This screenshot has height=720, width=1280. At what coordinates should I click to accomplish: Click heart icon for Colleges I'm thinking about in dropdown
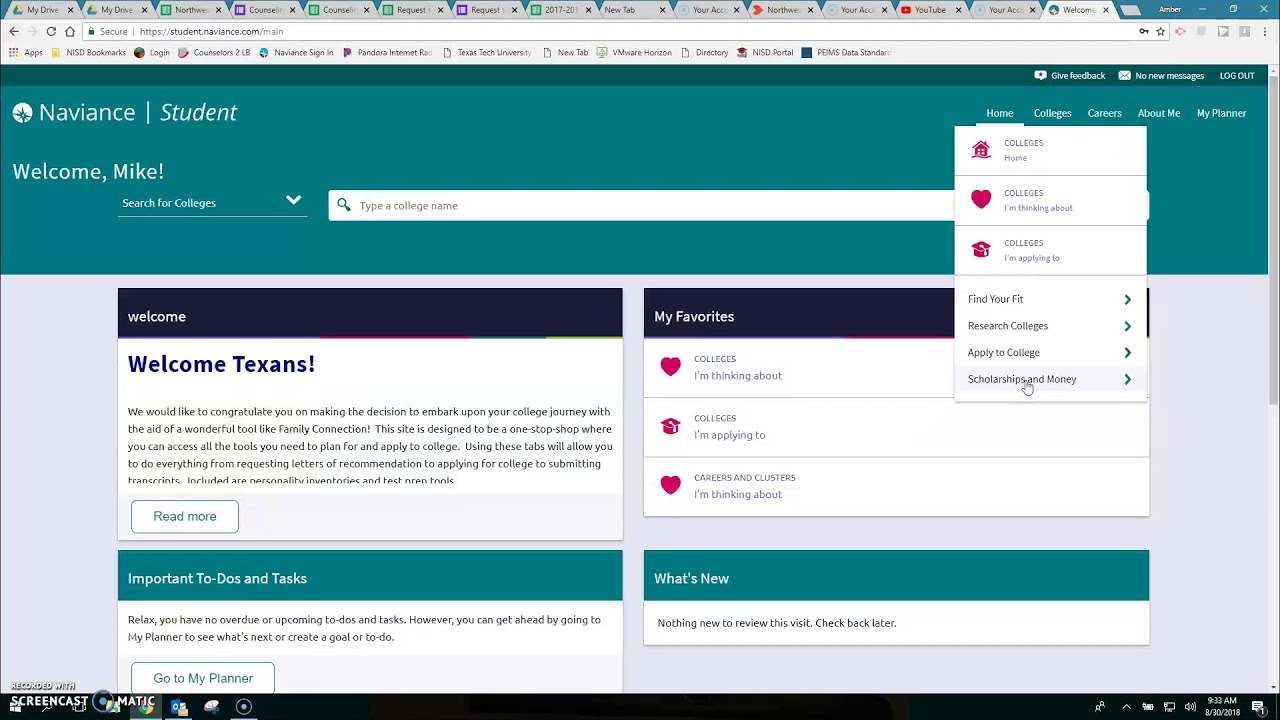pyautogui.click(x=981, y=200)
